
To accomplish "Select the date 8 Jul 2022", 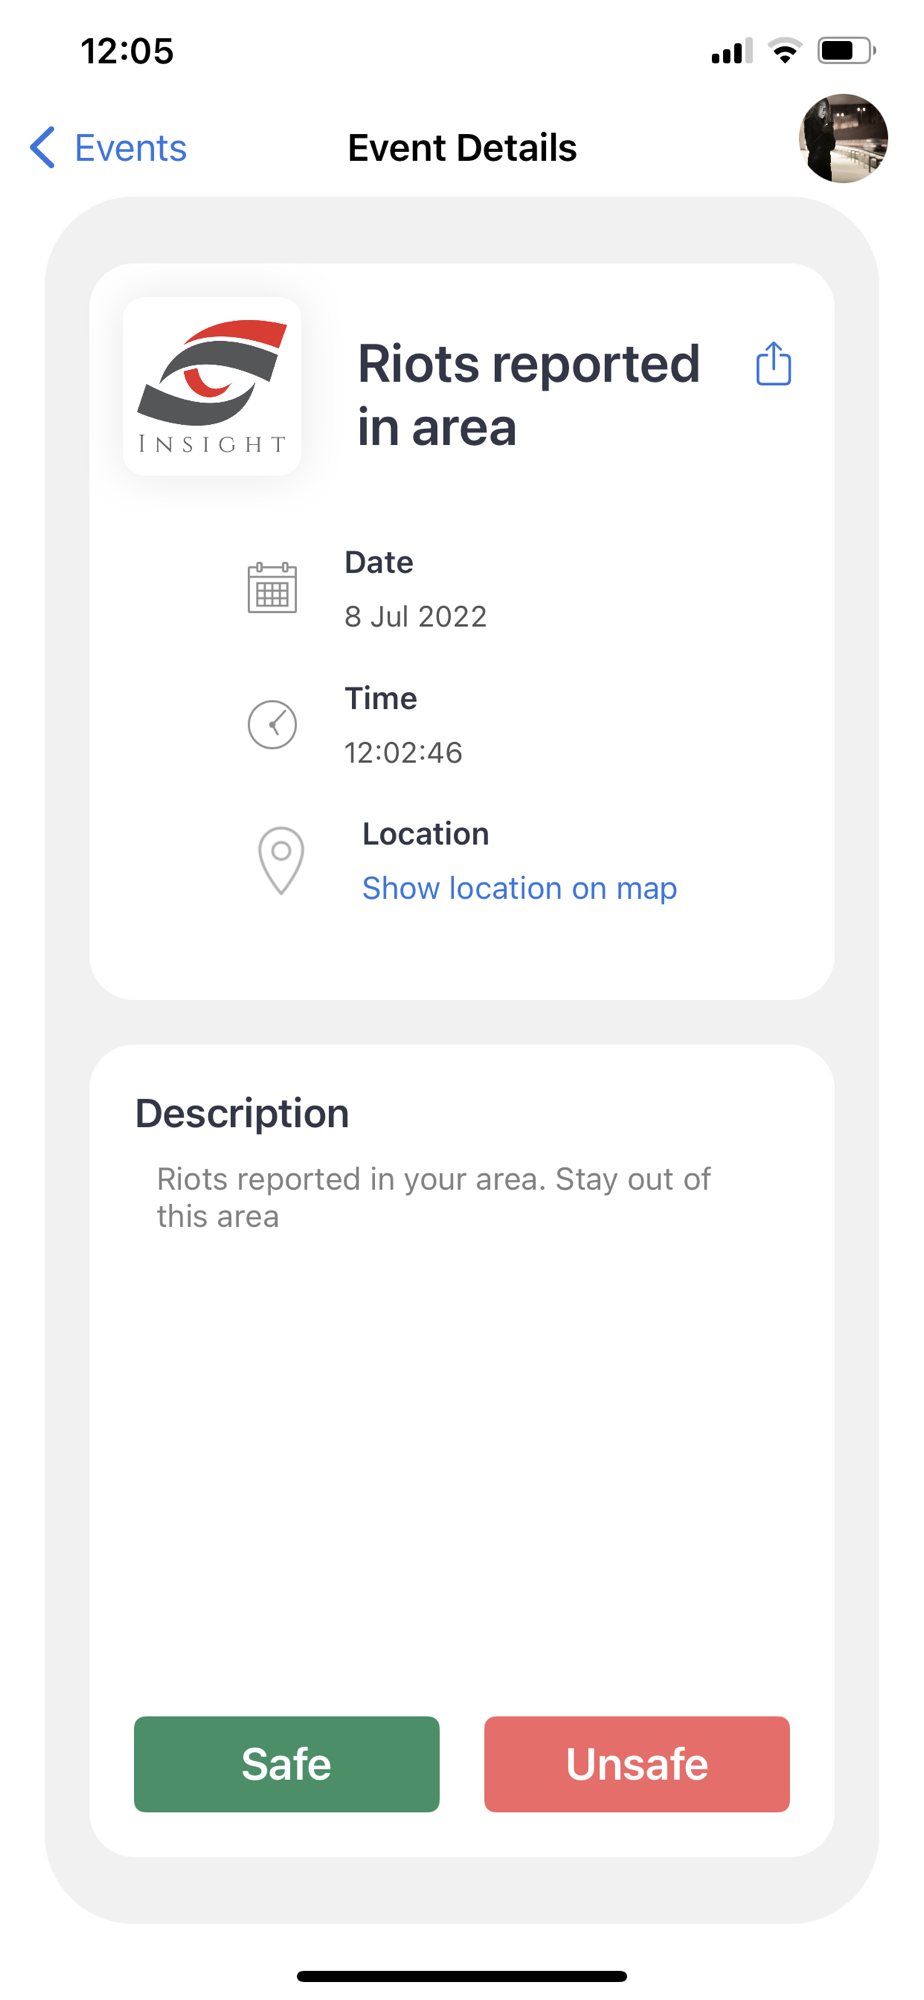I will point(416,616).
